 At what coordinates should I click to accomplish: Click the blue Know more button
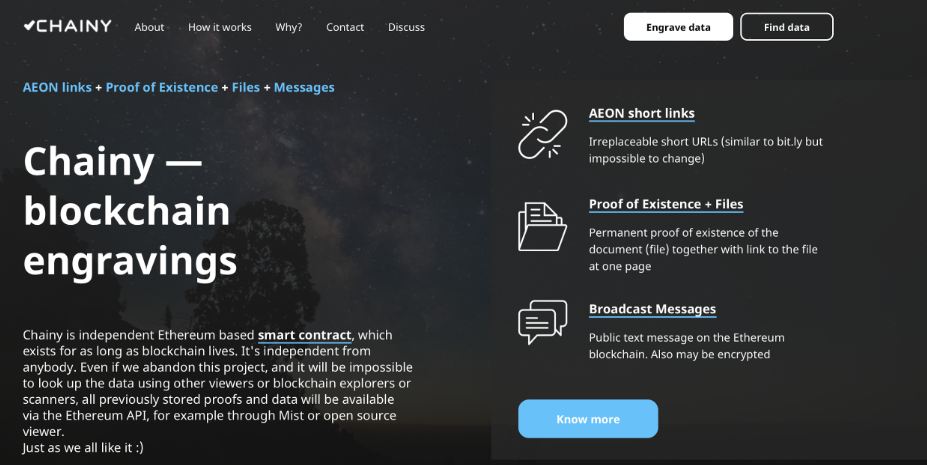(x=588, y=419)
